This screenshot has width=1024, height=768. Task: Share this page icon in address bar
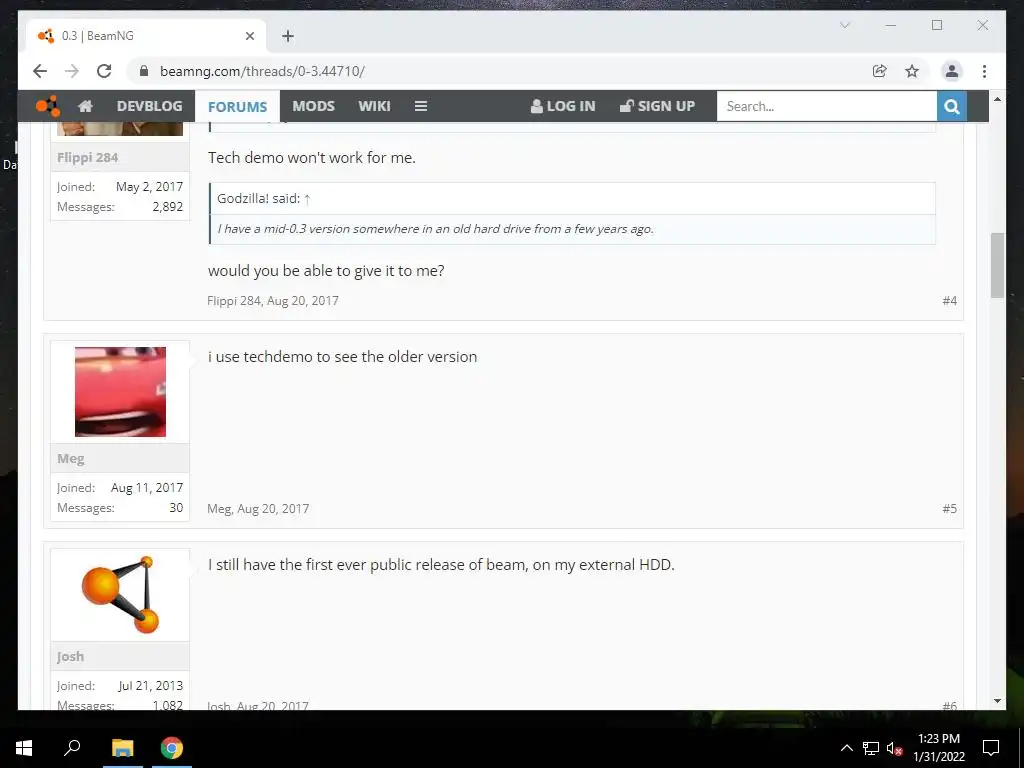coord(880,71)
